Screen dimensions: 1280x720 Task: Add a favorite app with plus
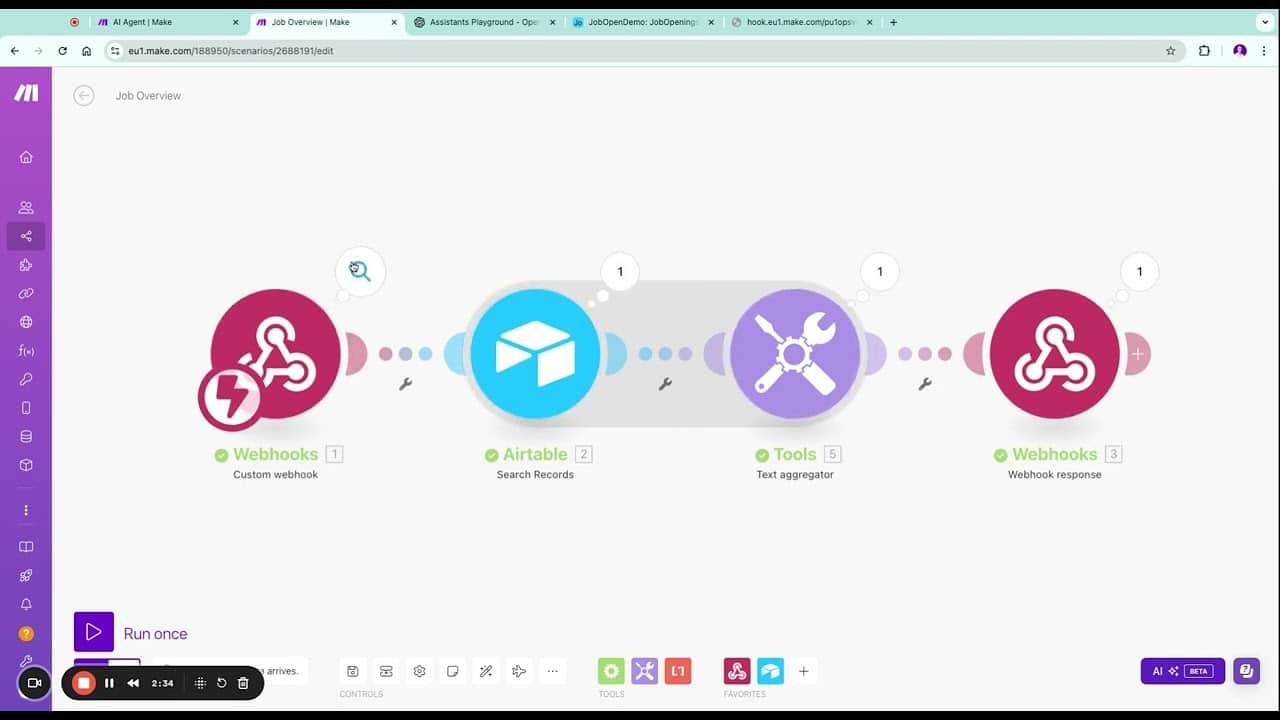click(803, 671)
